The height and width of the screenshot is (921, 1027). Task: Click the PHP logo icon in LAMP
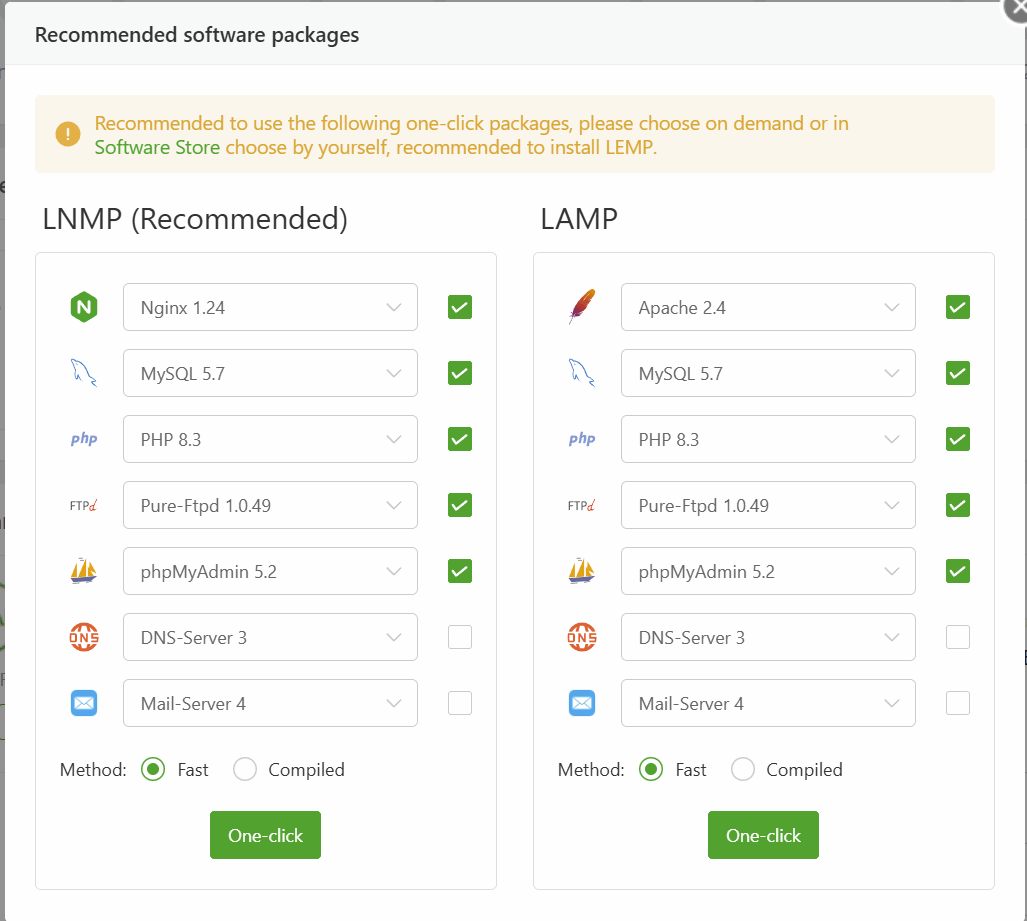click(x=582, y=439)
